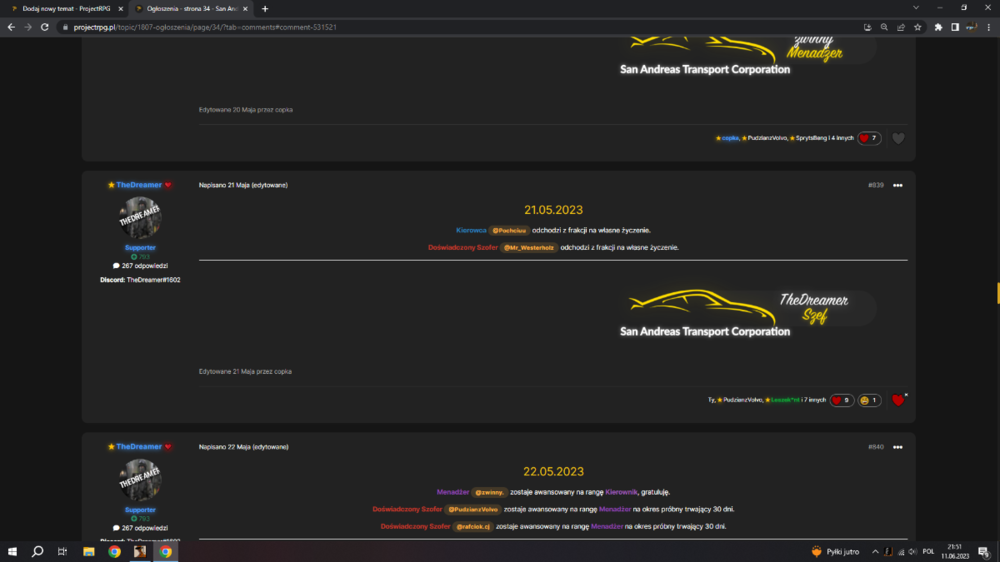
Task: Toggle heart reaction on post #839
Action: pyautogui.click(x=898, y=400)
